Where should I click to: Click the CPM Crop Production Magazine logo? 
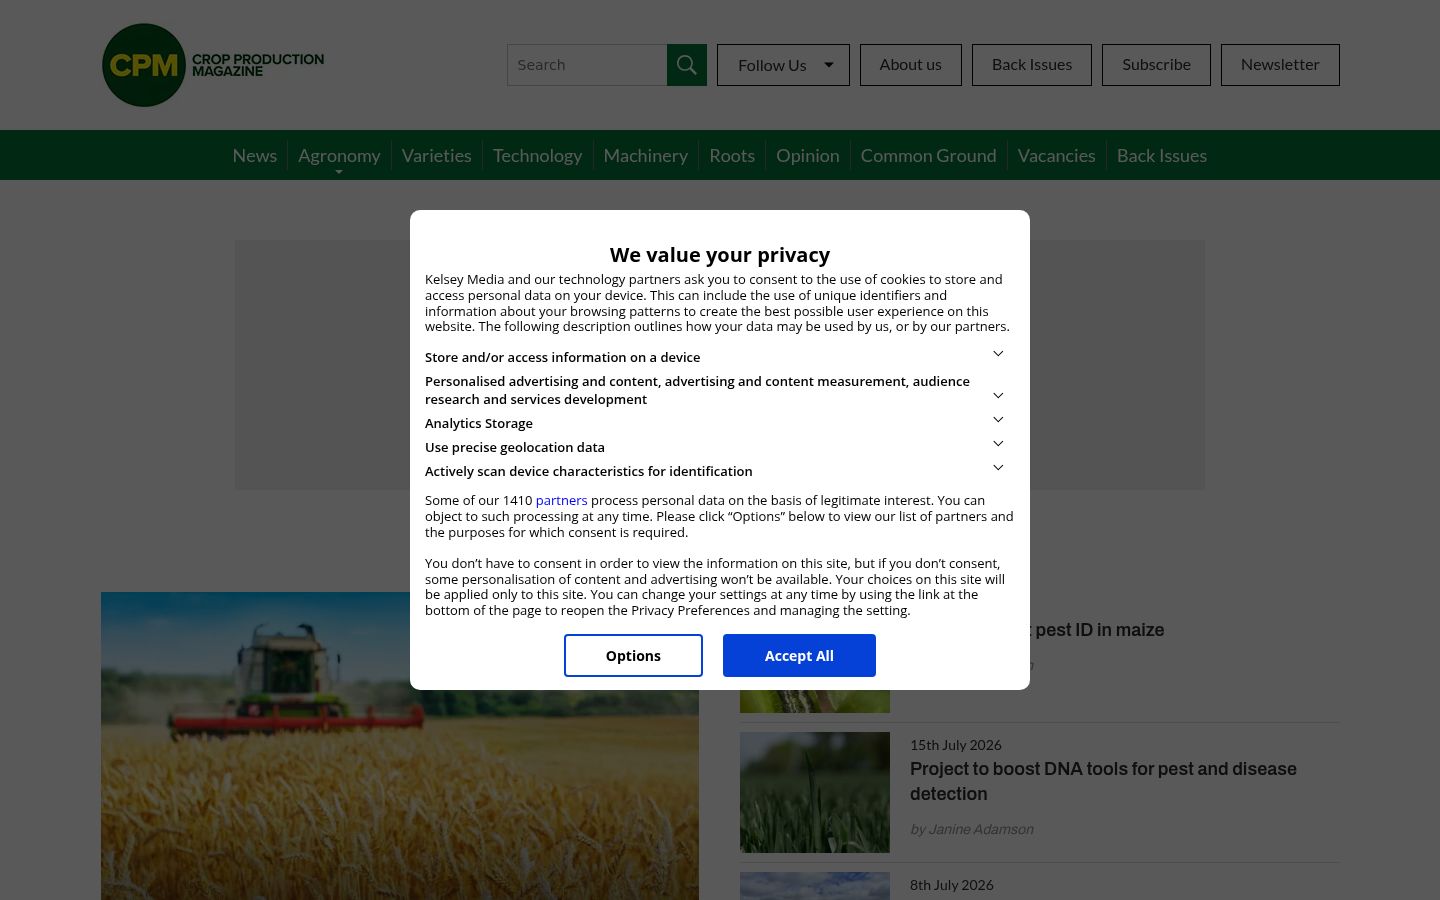213,65
